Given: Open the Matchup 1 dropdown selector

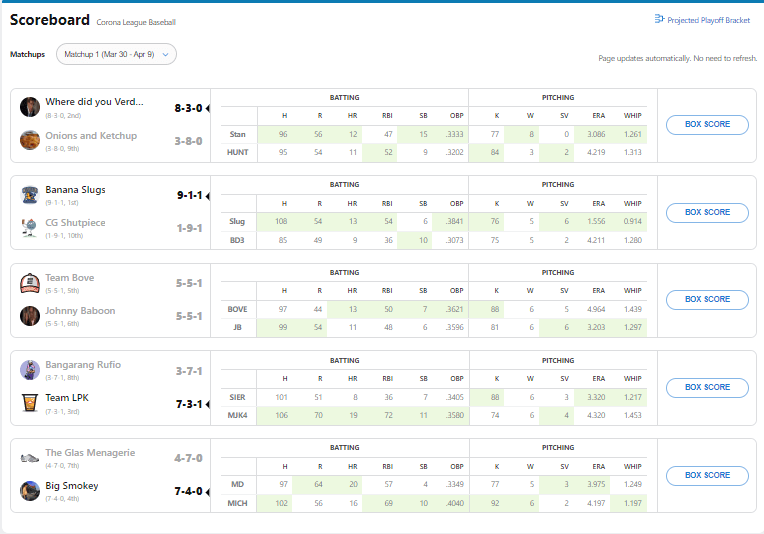Looking at the screenshot, I should [x=116, y=54].
